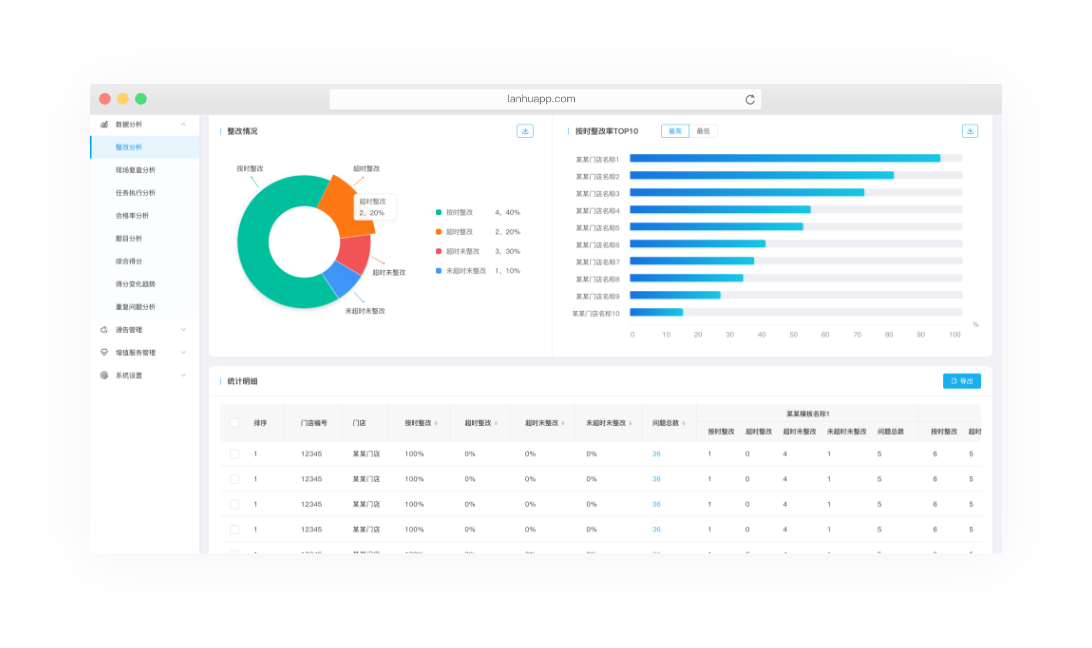The height and width of the screenshot is (648, 1092).
Task: Collapse the 数据分析 menu chevron
Action: (183, 125)
